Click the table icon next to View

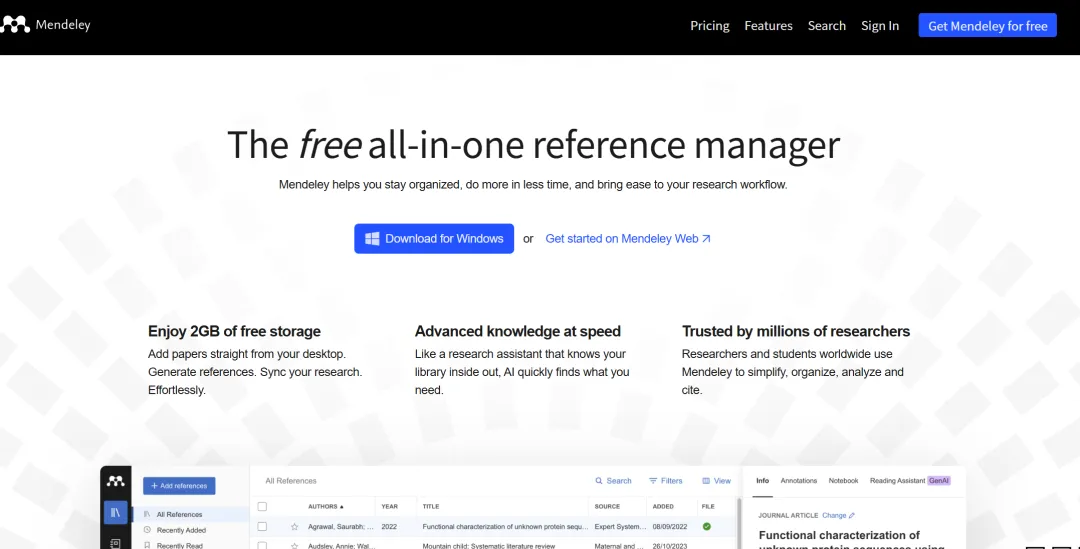pos(706,481)
